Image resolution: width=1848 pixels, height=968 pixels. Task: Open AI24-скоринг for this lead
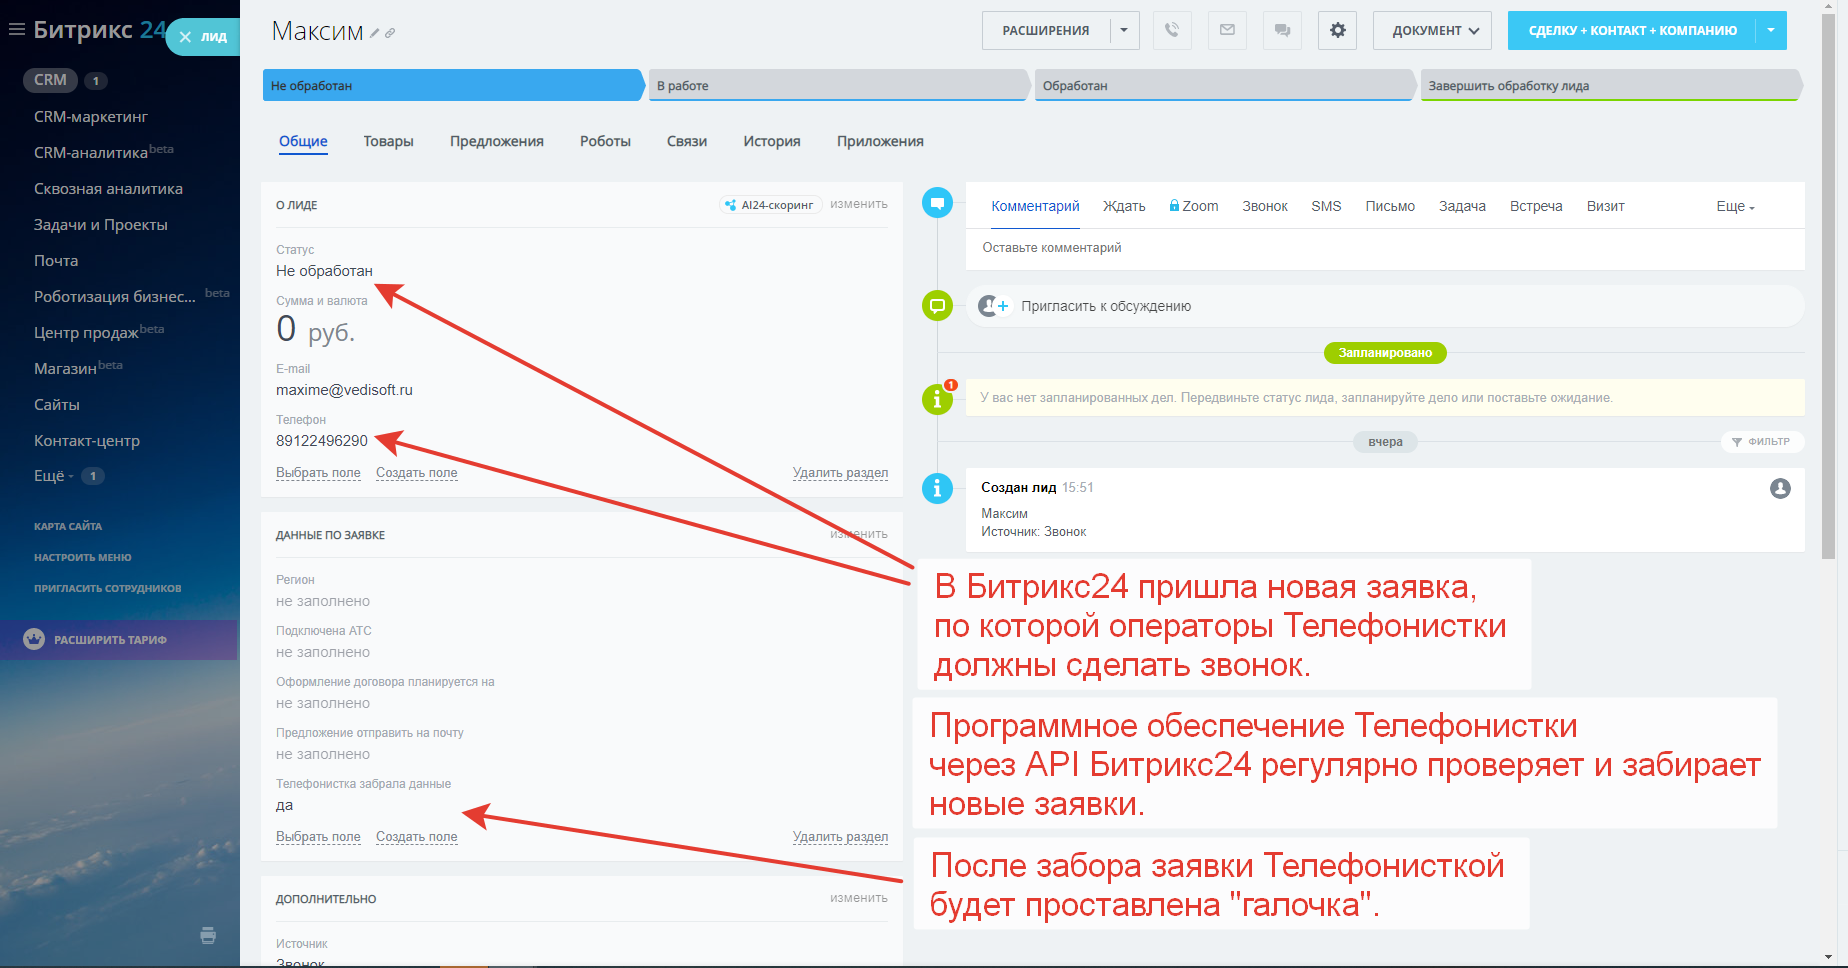(x=770, y=205)
